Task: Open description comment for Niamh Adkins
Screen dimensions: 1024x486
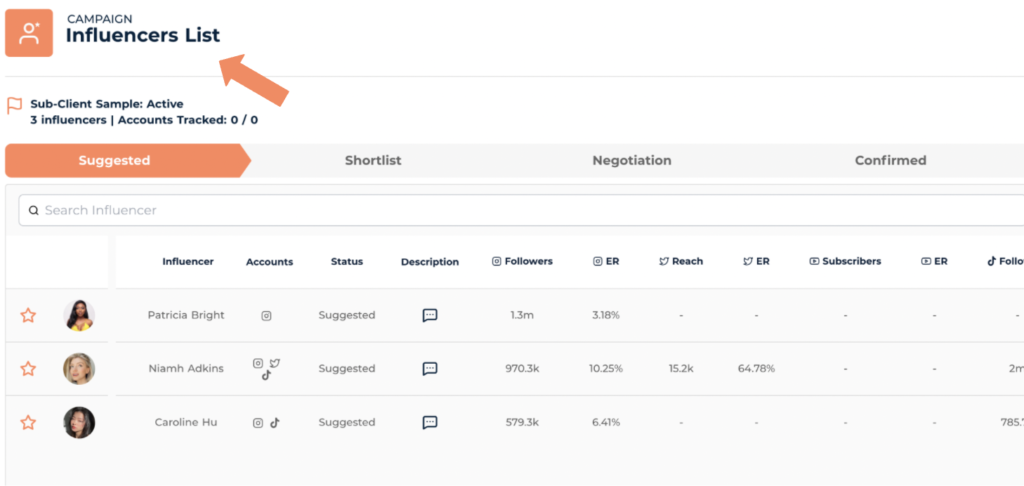Action: pos(430,369)
